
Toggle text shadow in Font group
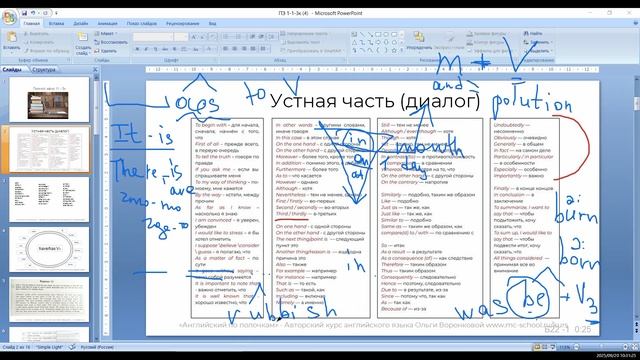click(174, 49)
